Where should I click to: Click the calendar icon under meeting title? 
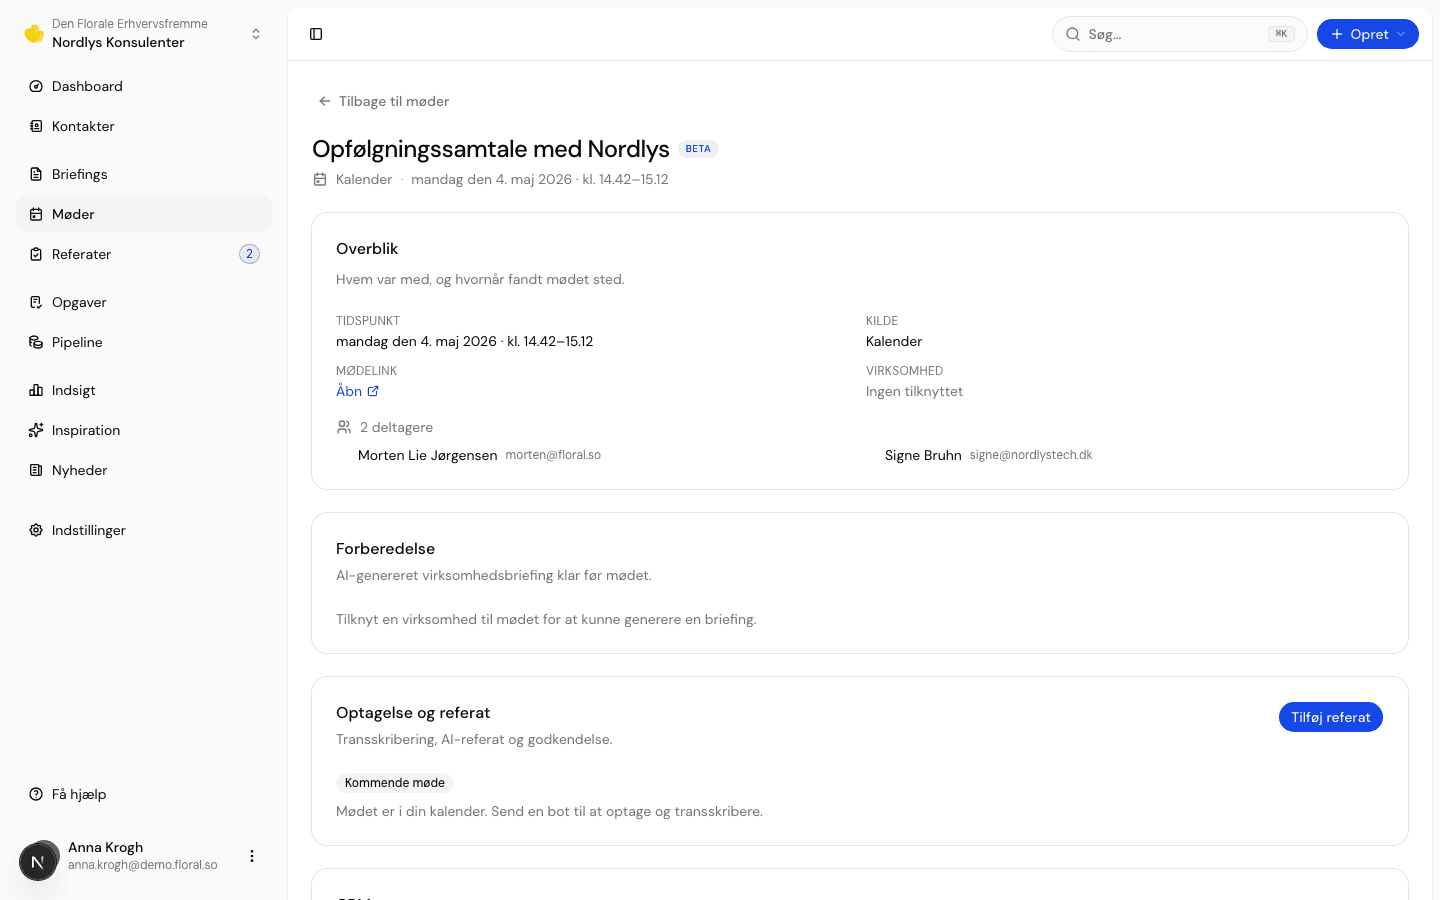point(320,180)
